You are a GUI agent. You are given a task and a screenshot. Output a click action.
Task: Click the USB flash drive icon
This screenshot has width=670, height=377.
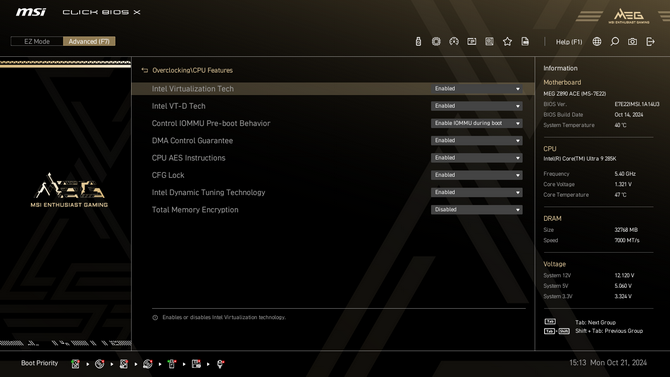[418, 41]
